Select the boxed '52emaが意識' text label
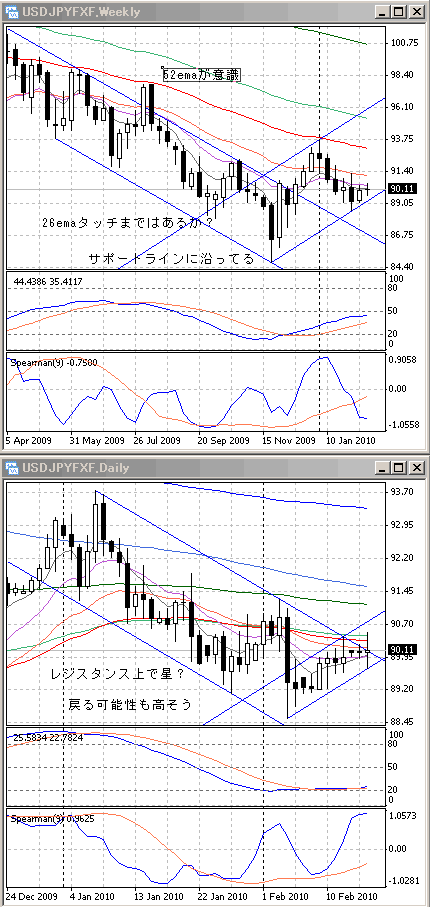 coord(201,74)
